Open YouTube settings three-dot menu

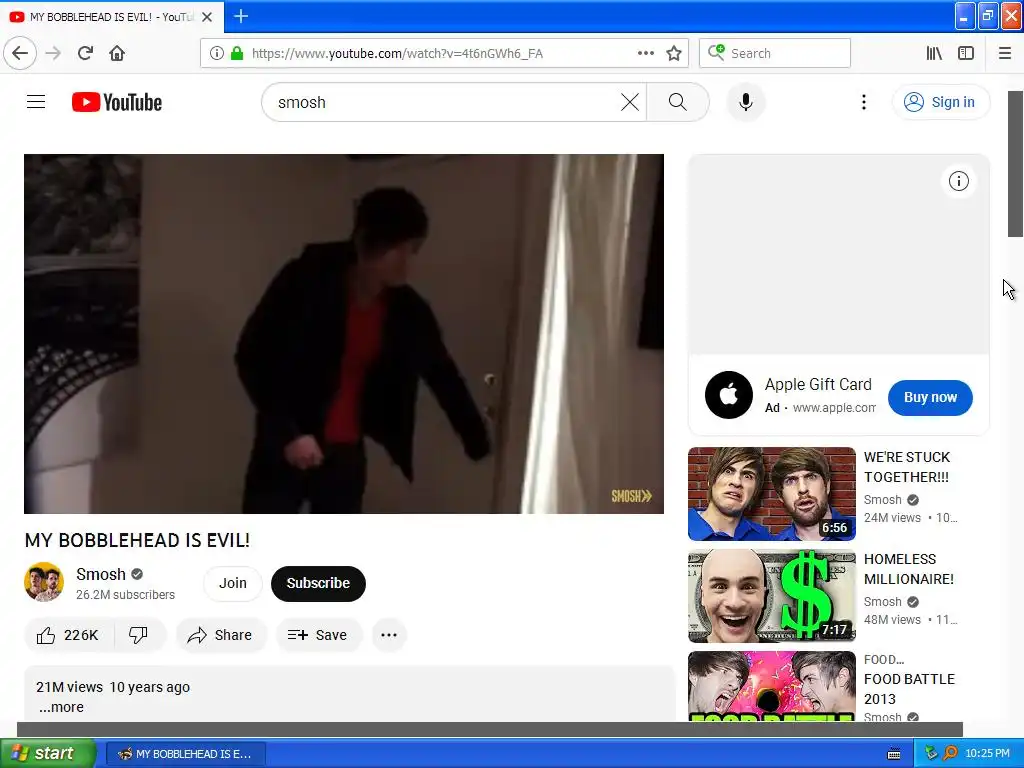tap(864, 102)
